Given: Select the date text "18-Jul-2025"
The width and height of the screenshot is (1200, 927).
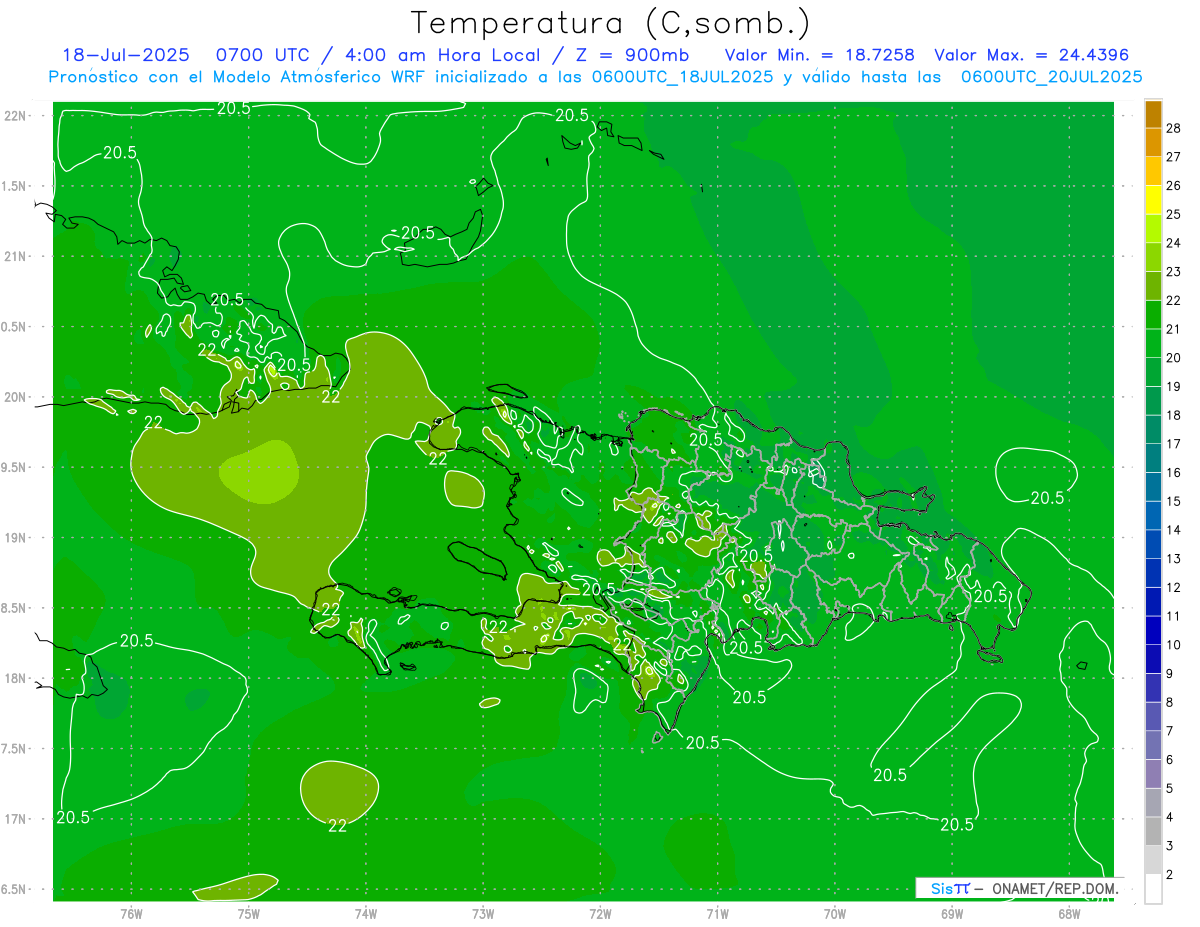Looking at the screenshot, I should click(x=125, y=55).
